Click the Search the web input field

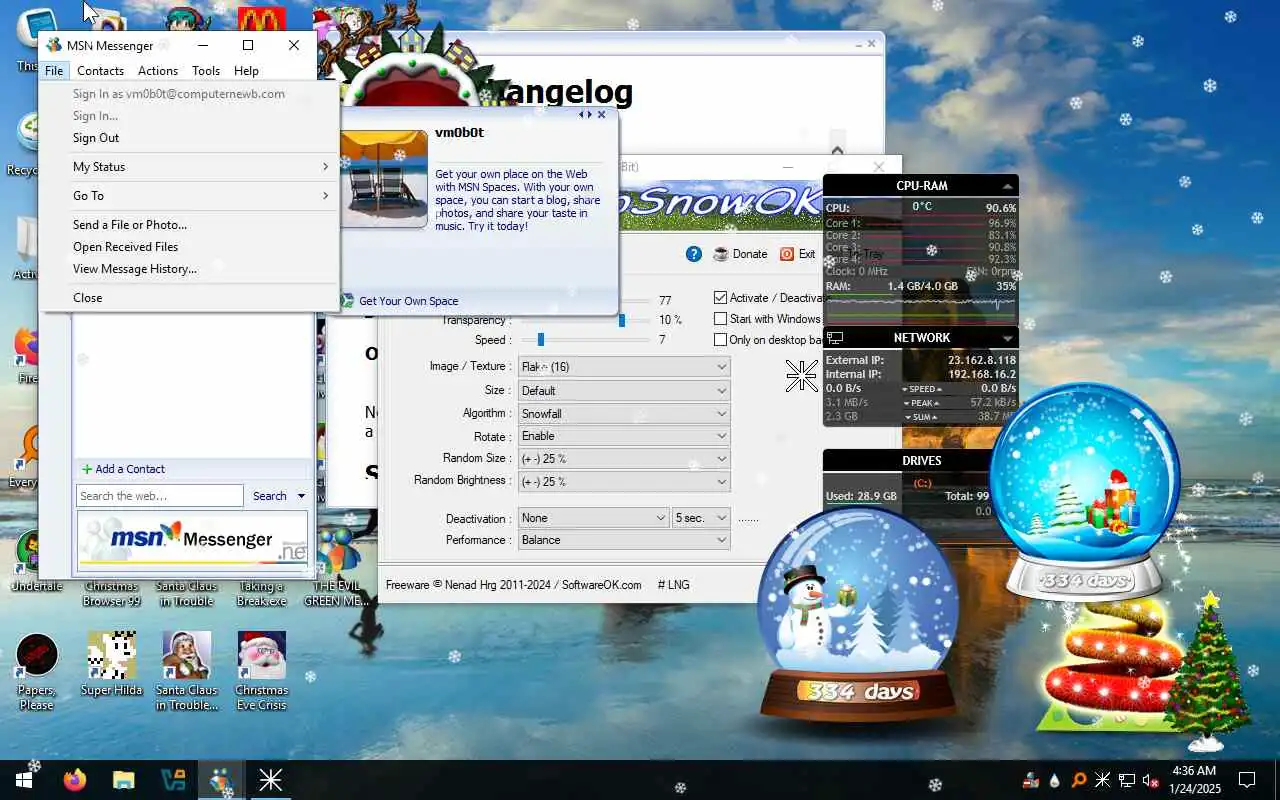pos(160,496)
